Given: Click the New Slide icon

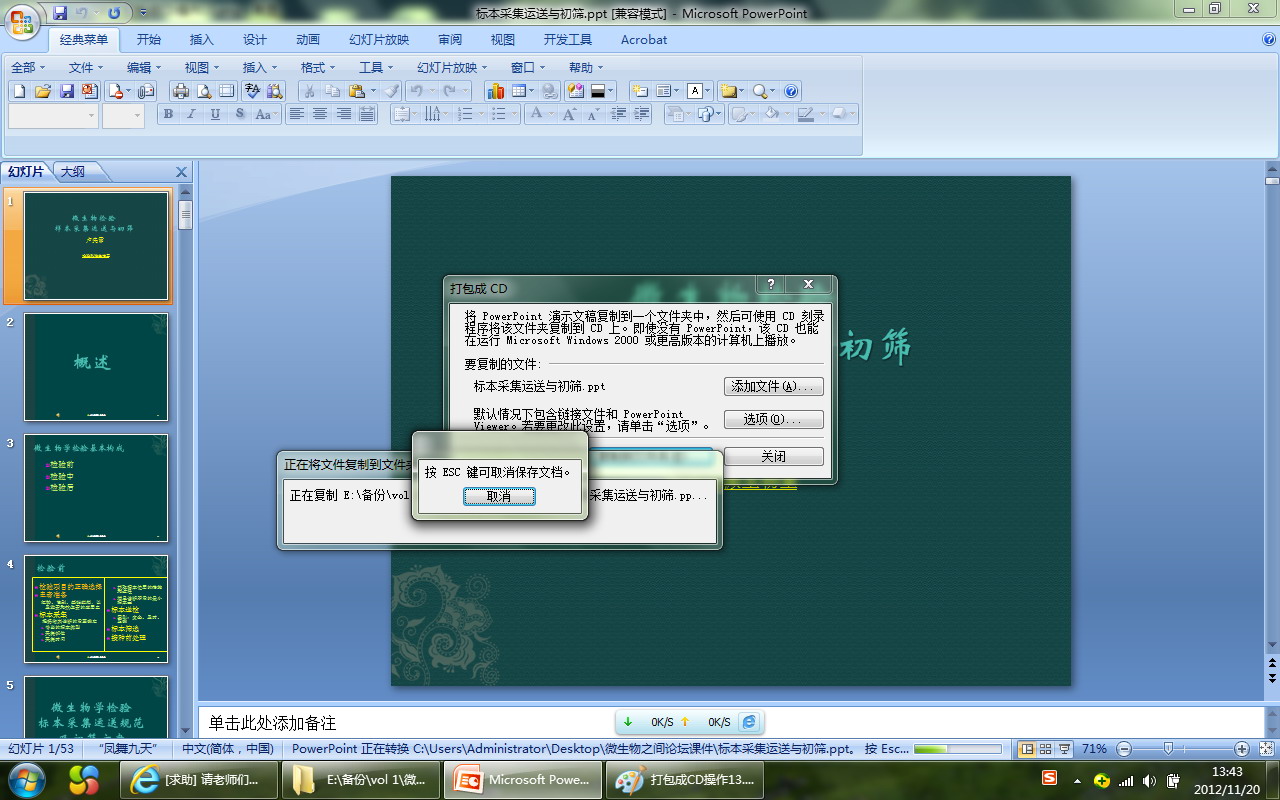Looking at the screenshot, I should tap(639, 91).
